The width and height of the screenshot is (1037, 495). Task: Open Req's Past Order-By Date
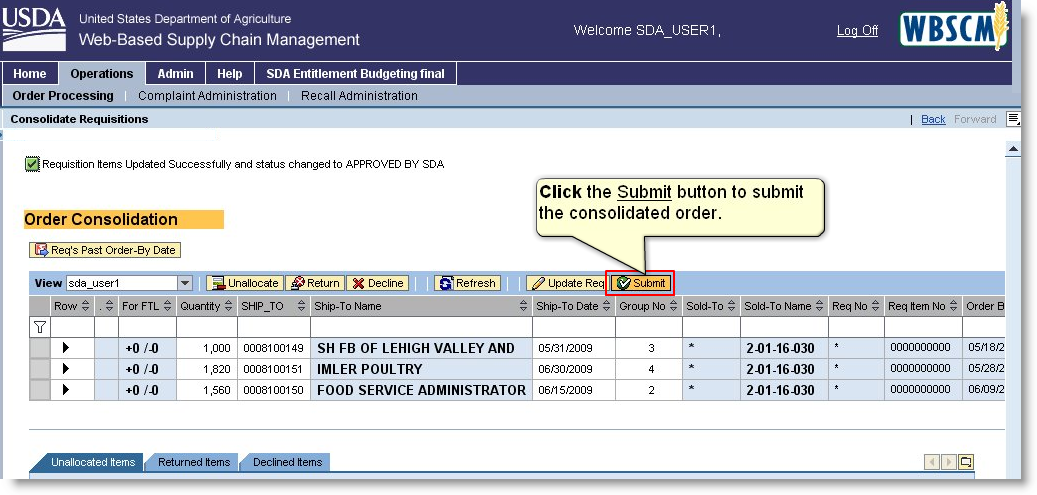(x=106, y=250)
